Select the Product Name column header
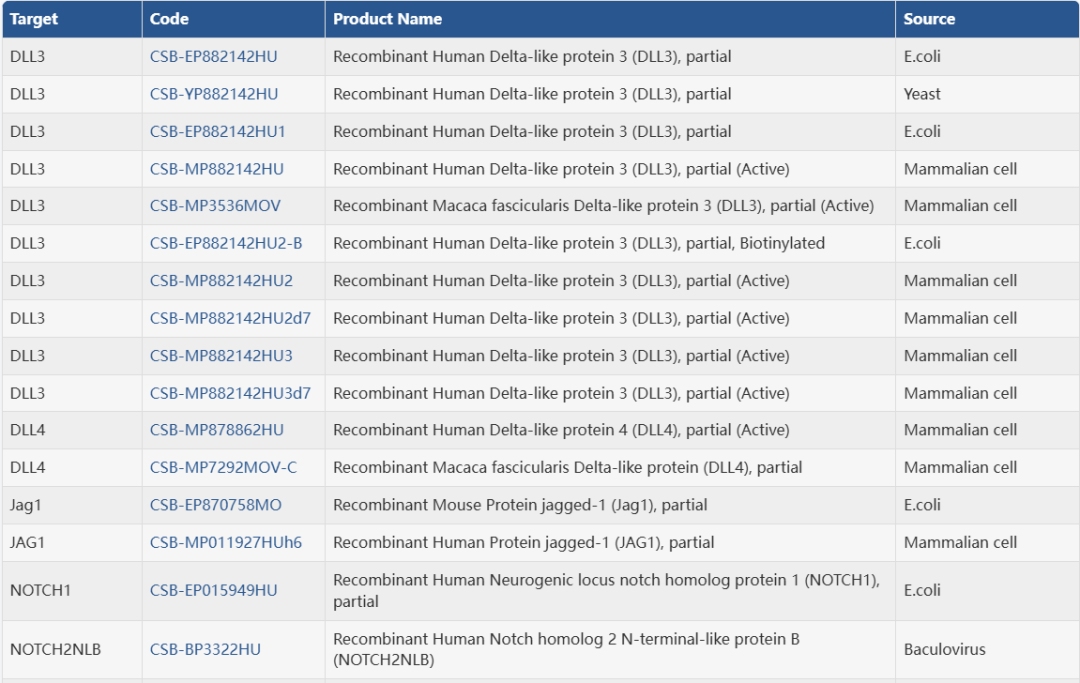Viewport: 1080px width, 683px height. click(387, 19)
